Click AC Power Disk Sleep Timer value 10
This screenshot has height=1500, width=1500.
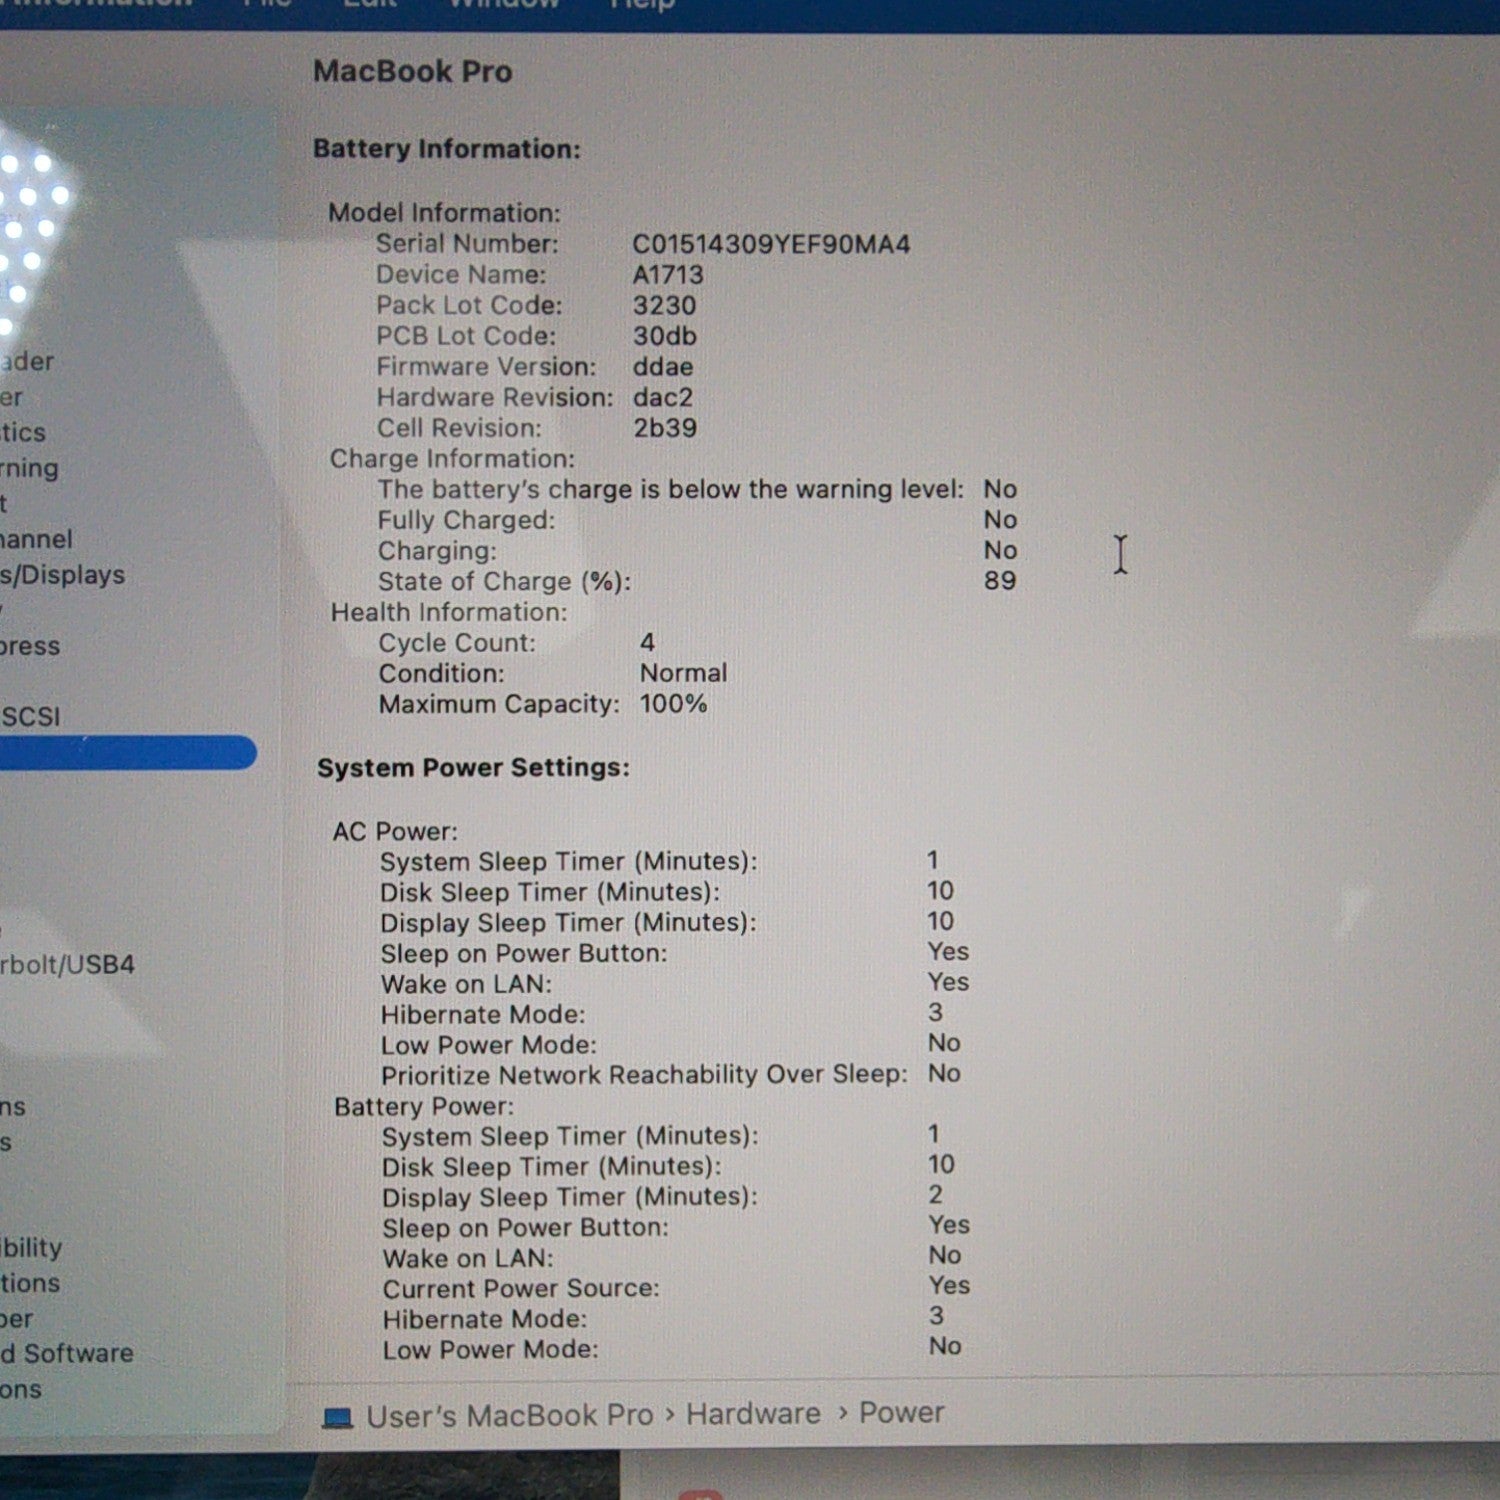click(x=940, y=891)
